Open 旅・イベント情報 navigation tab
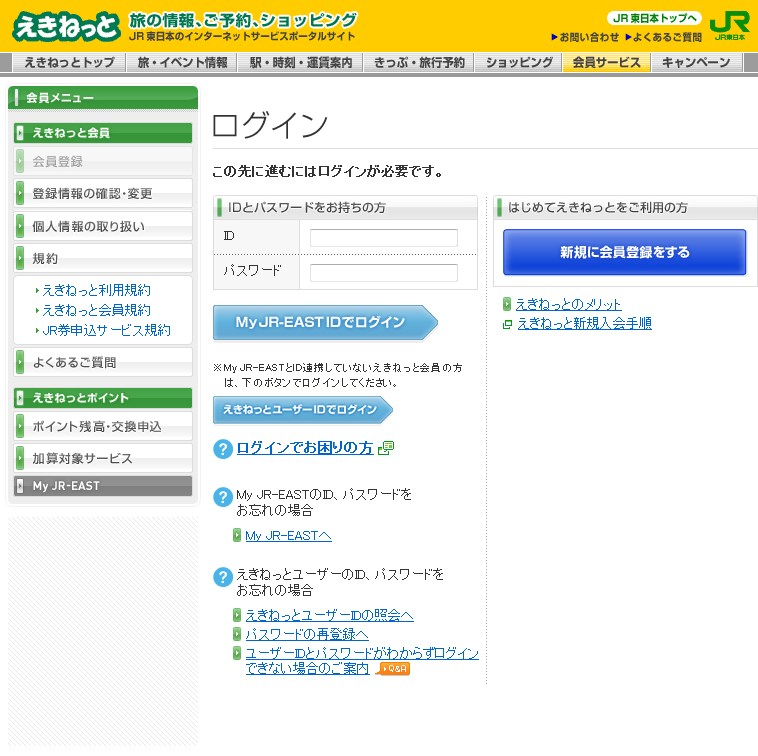758x756 pixels. coord(182,62)
